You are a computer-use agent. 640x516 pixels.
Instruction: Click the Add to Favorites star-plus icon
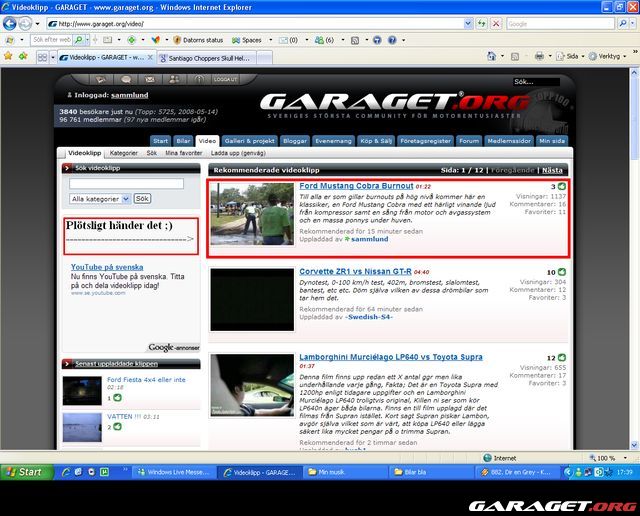point(23,56)
